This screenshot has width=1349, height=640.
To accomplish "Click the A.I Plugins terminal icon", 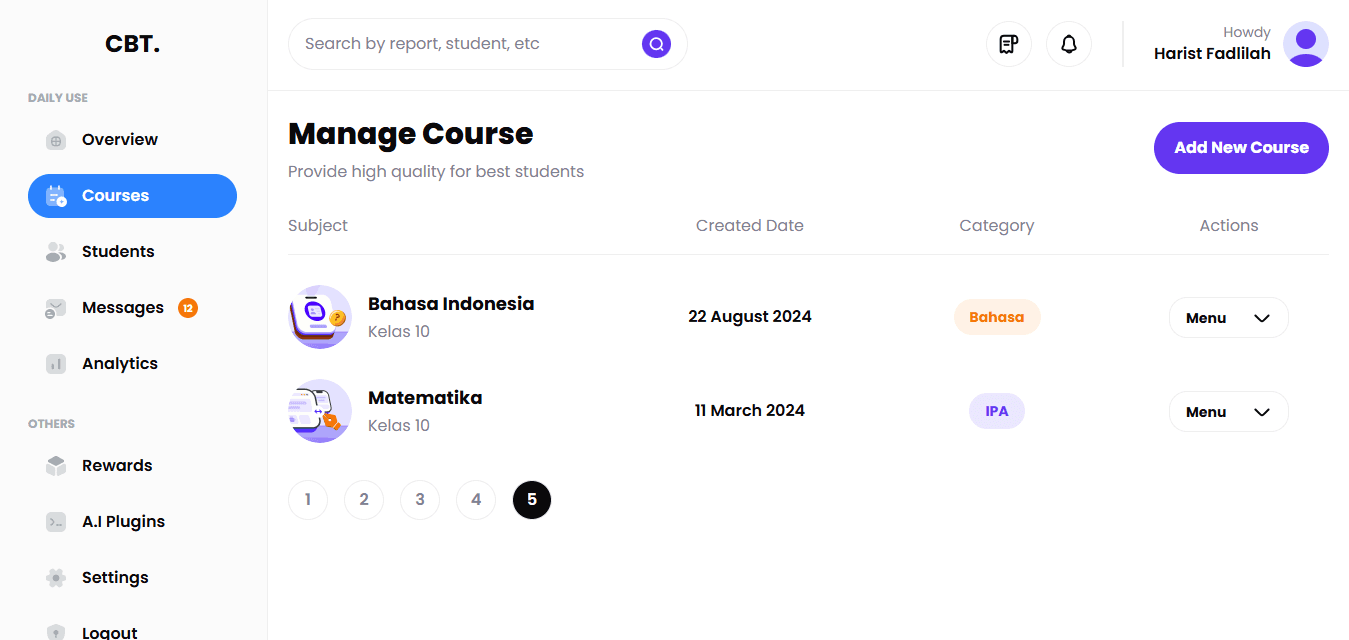I will [x=56, y=522].
